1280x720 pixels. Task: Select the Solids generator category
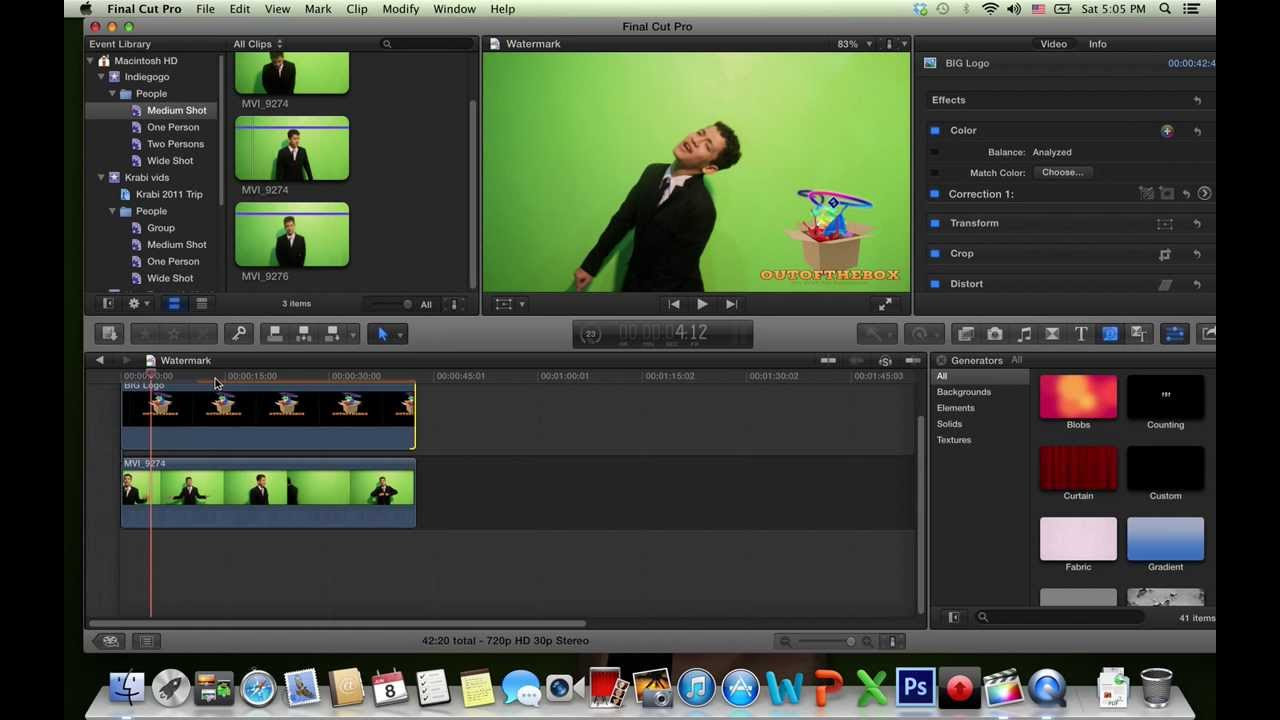click(x=949, y=424)
